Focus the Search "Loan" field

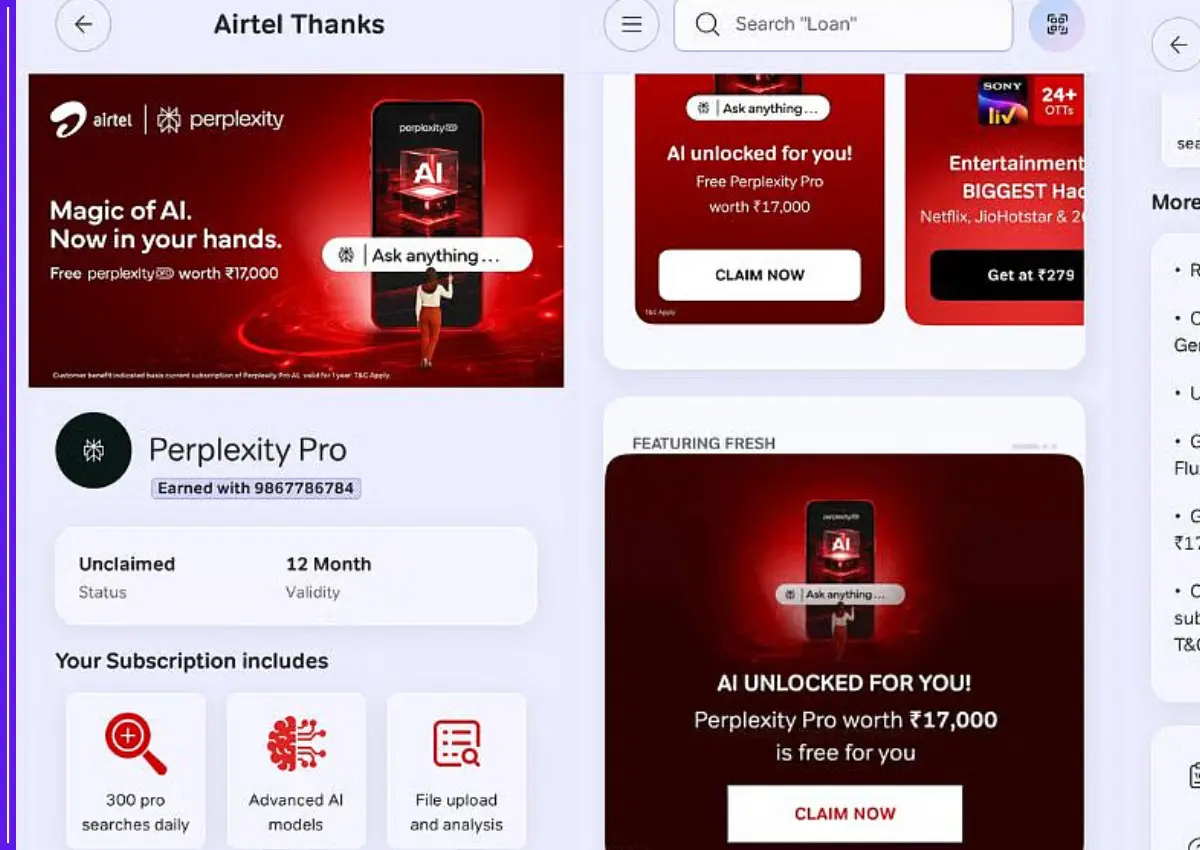[843, 25]
